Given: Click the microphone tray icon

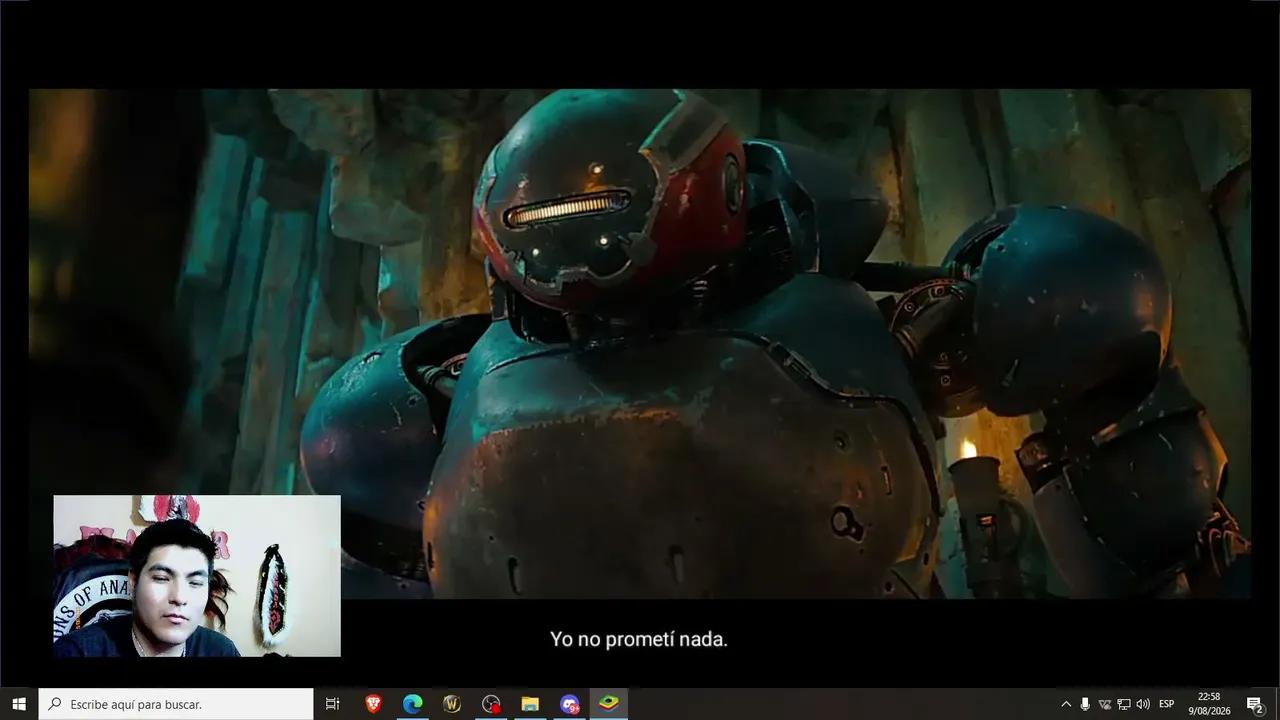Looking at the screenshot, I should [1085, 704].
